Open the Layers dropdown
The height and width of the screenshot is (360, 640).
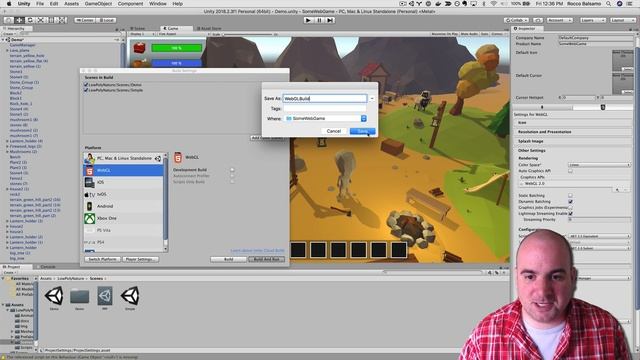coord(593,20)
